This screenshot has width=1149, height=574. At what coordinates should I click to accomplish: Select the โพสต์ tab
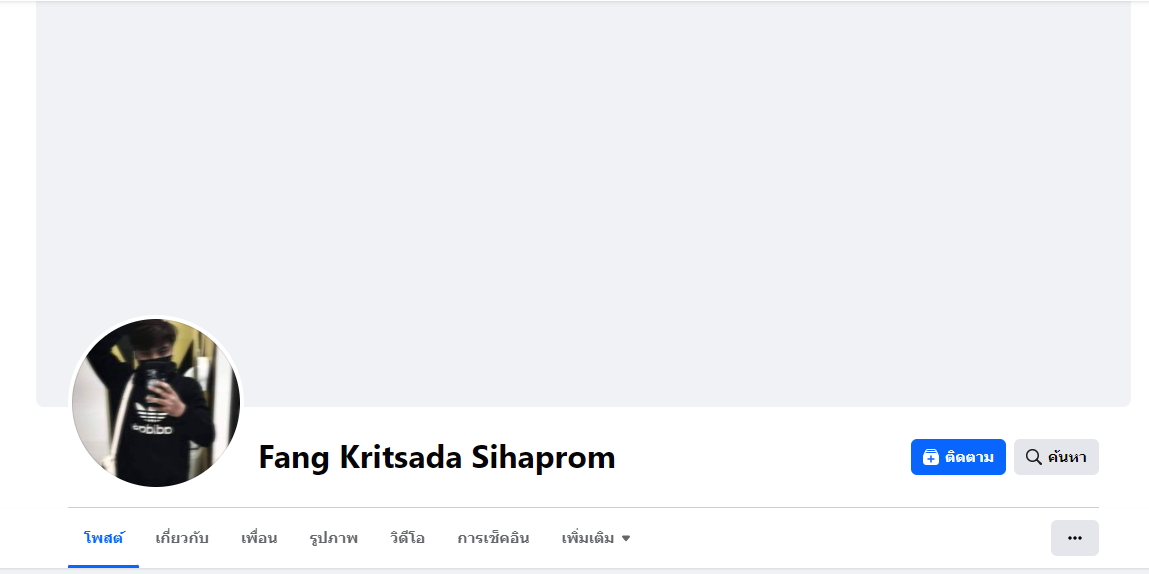[103, 538]
